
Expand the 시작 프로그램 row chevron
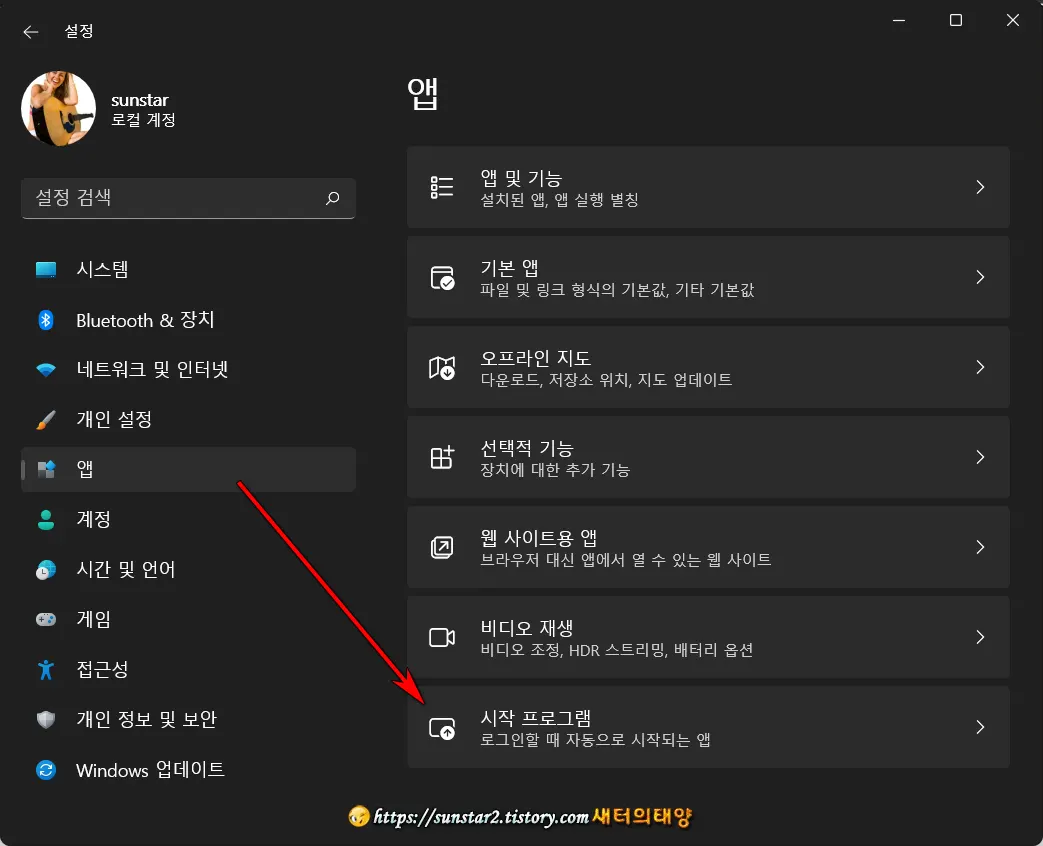(980, 727)
